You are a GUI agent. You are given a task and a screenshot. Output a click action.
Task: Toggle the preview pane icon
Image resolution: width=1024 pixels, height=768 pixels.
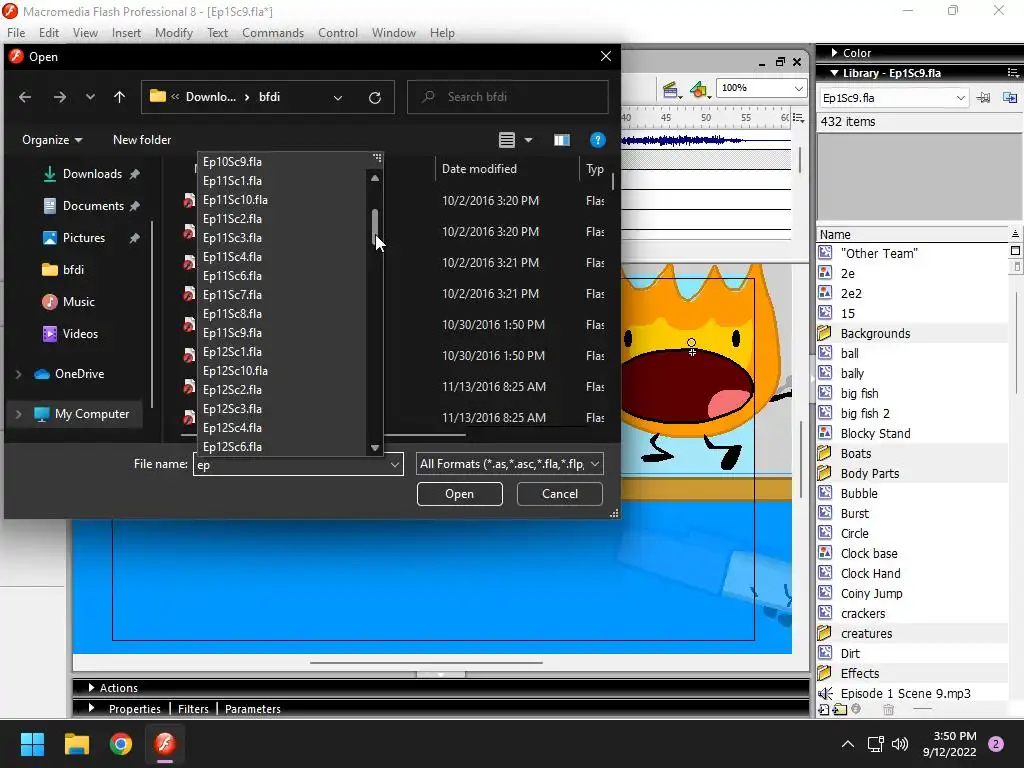(x=562, y=140)
